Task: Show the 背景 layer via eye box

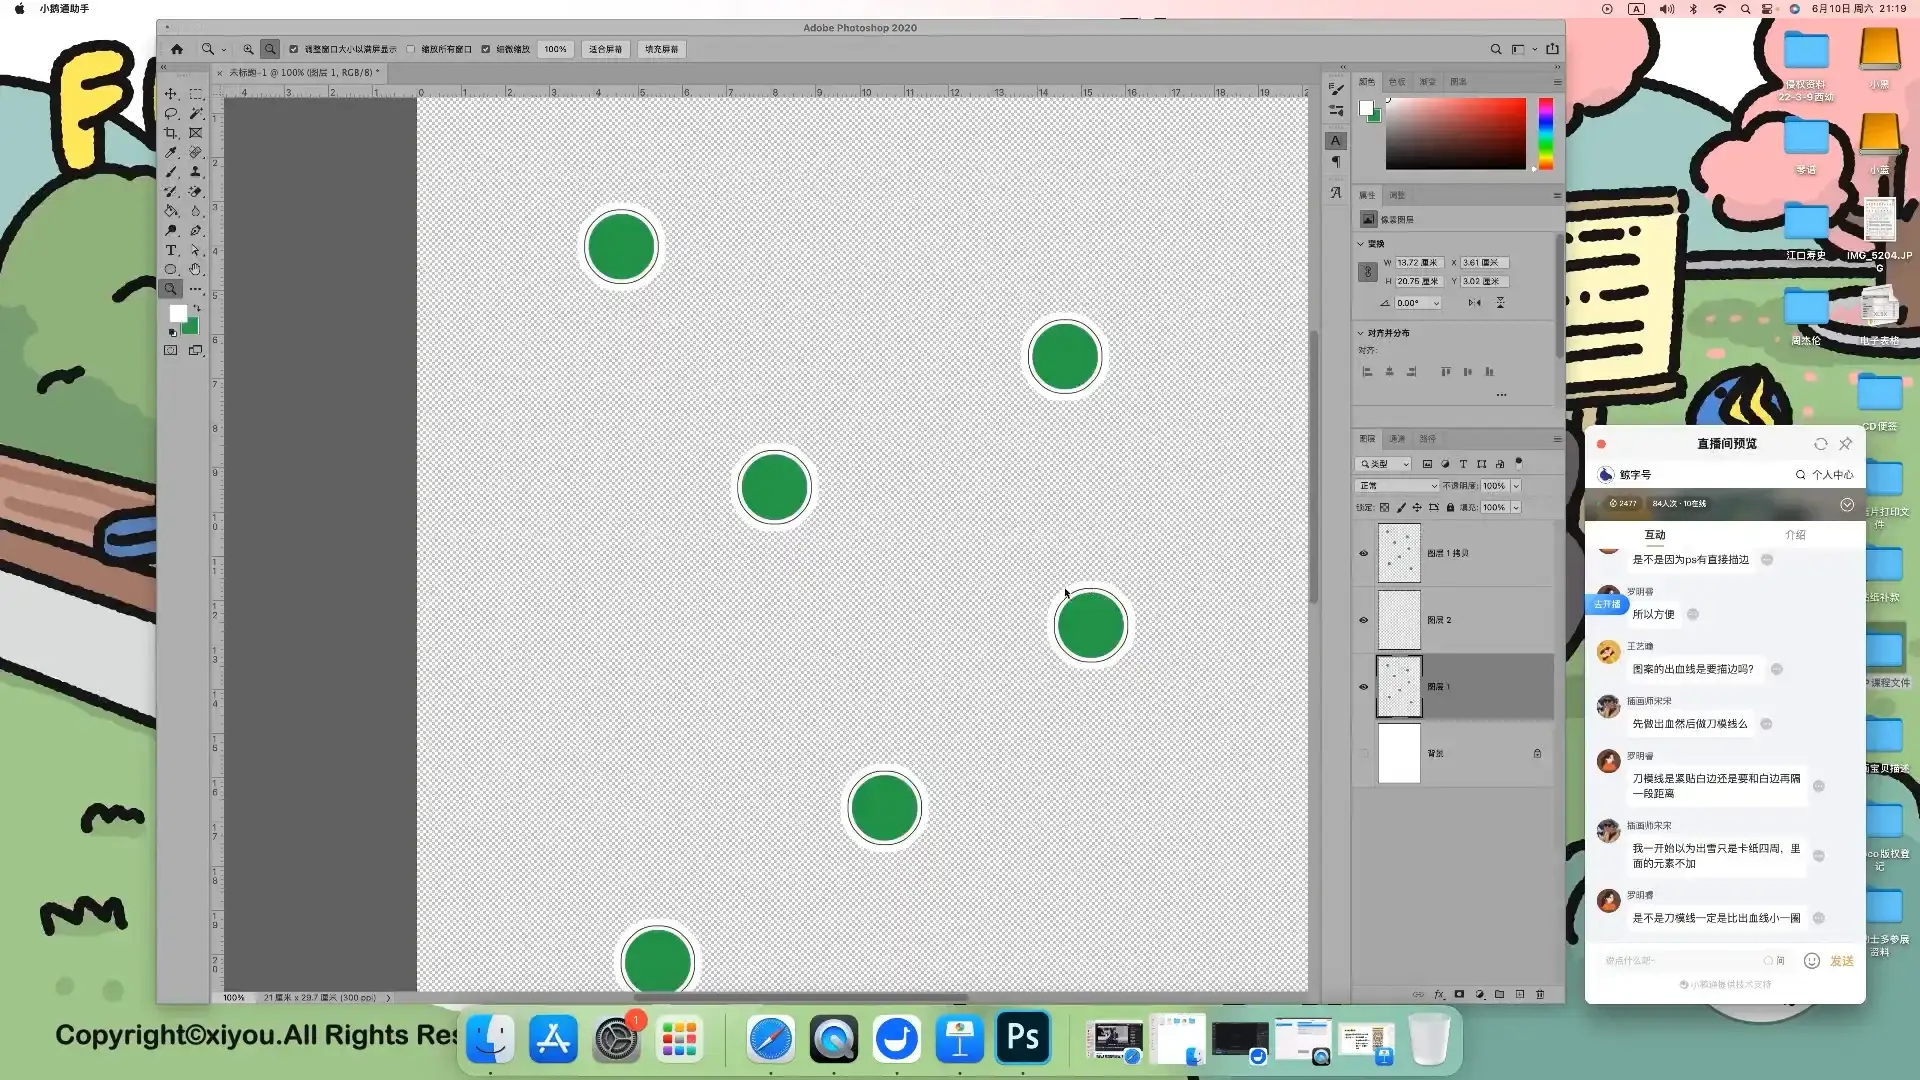Action: (x=1363, y=754)
